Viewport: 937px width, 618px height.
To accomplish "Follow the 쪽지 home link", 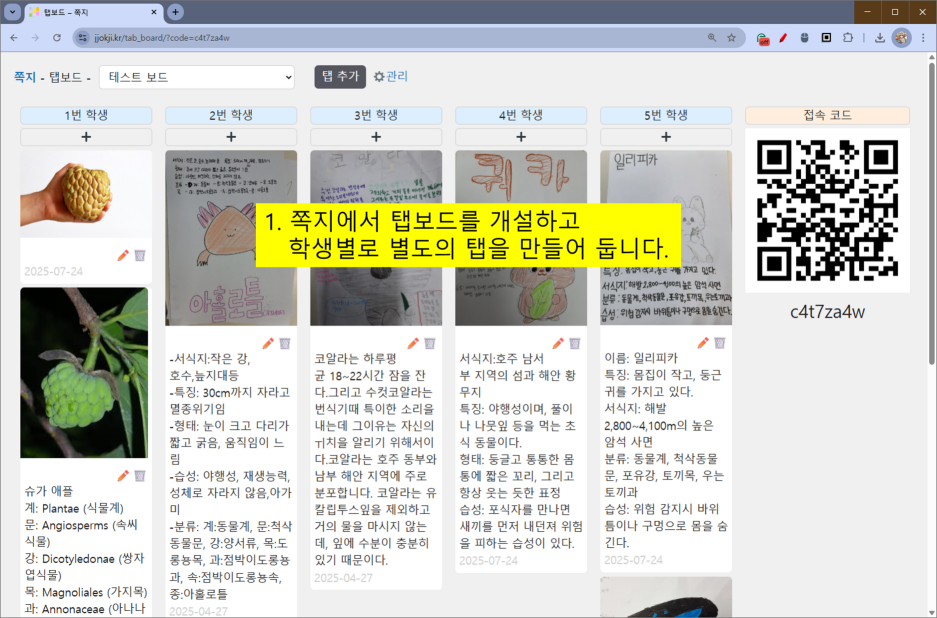I will pos(25,77).
